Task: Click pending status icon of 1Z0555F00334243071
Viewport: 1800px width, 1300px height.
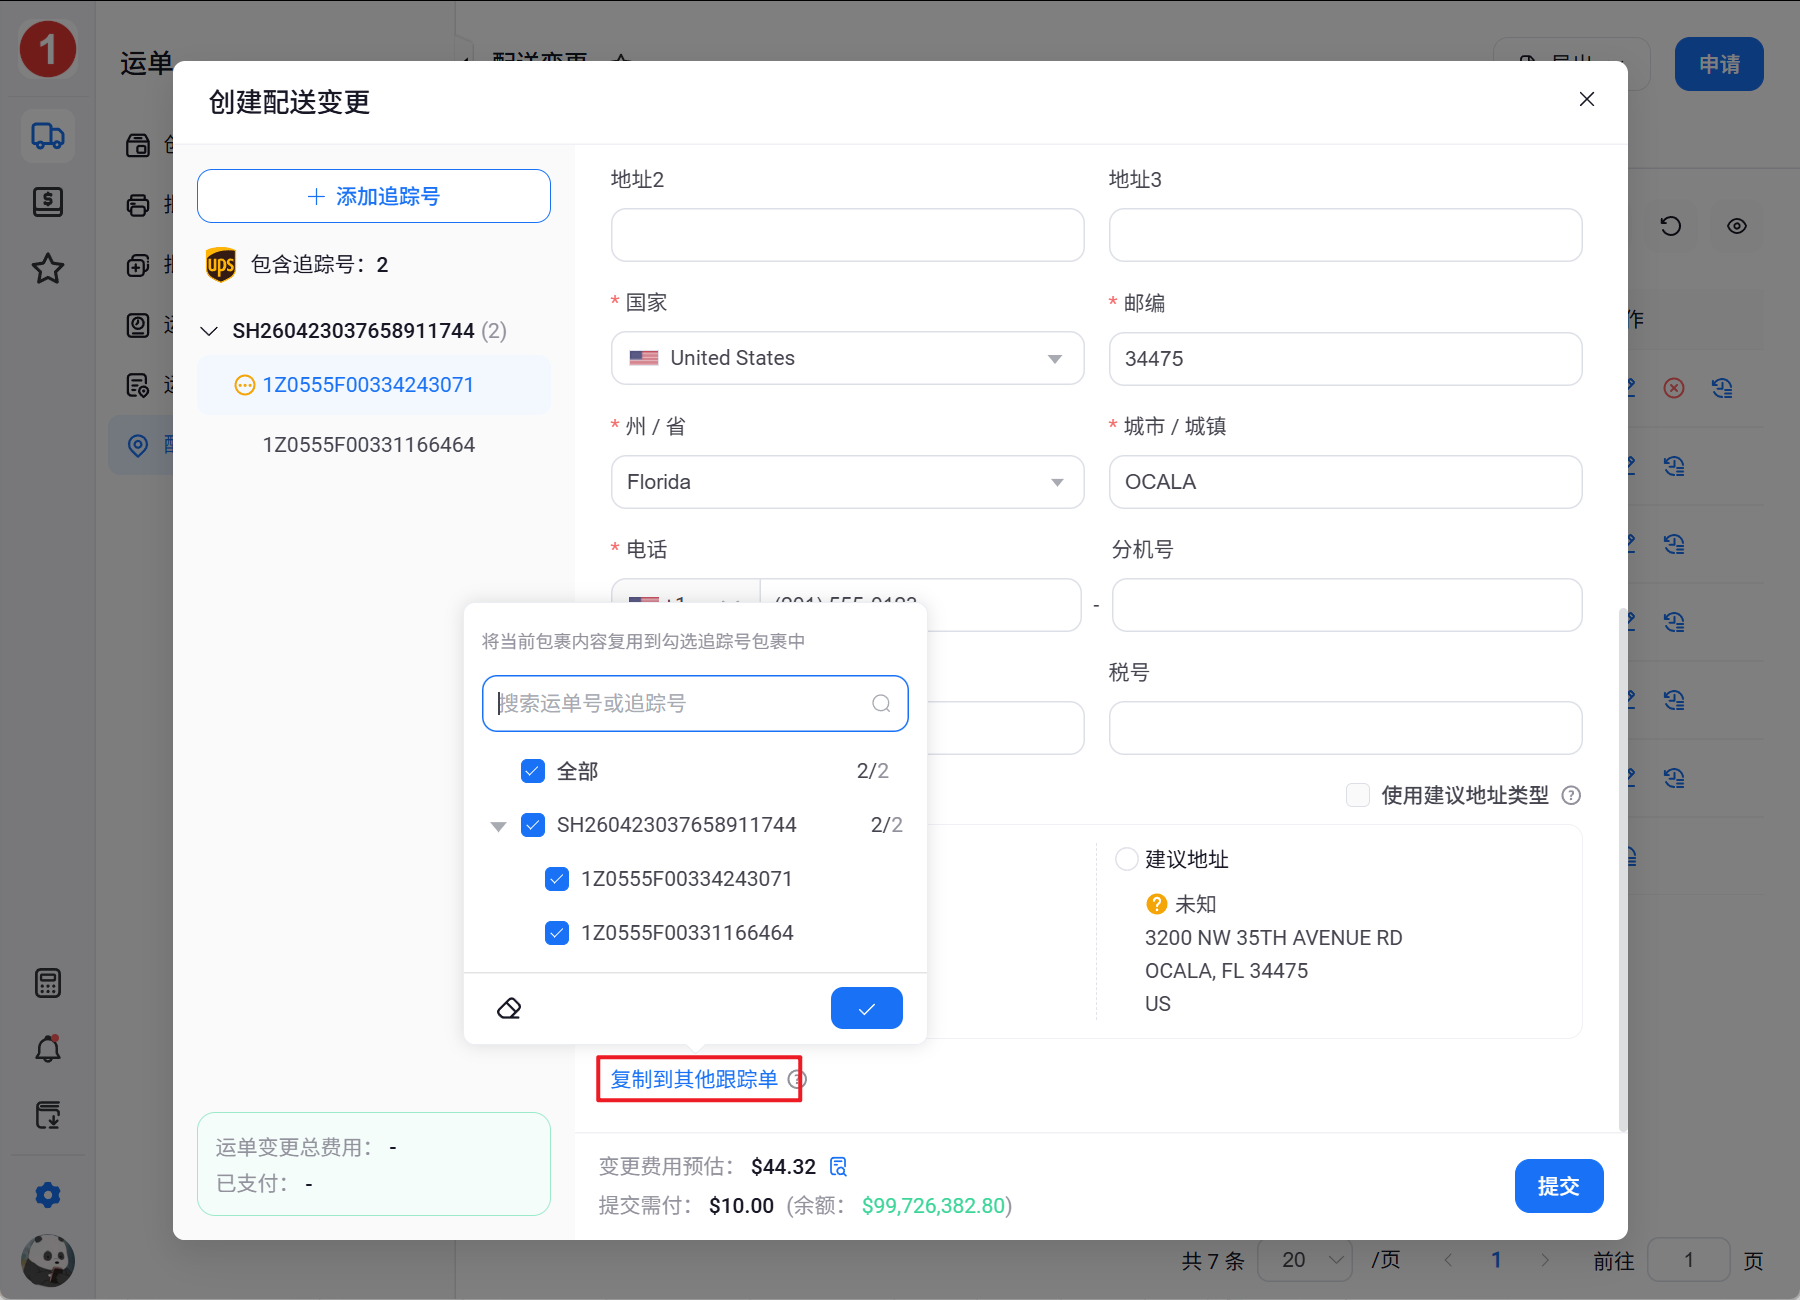Action: pyautogui.click(x=244, y=385)
